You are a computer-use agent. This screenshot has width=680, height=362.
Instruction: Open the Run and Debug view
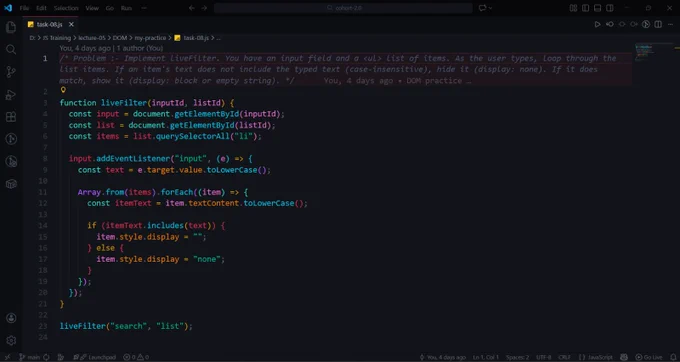tap(11, 95)
